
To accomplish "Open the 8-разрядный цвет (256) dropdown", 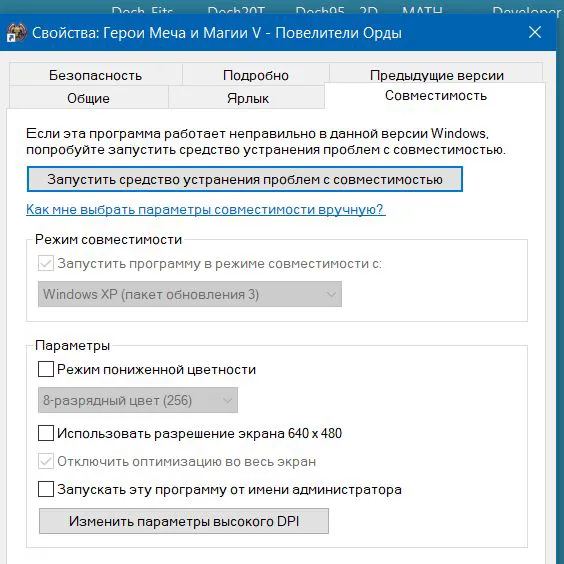I will tap(138, 400).
